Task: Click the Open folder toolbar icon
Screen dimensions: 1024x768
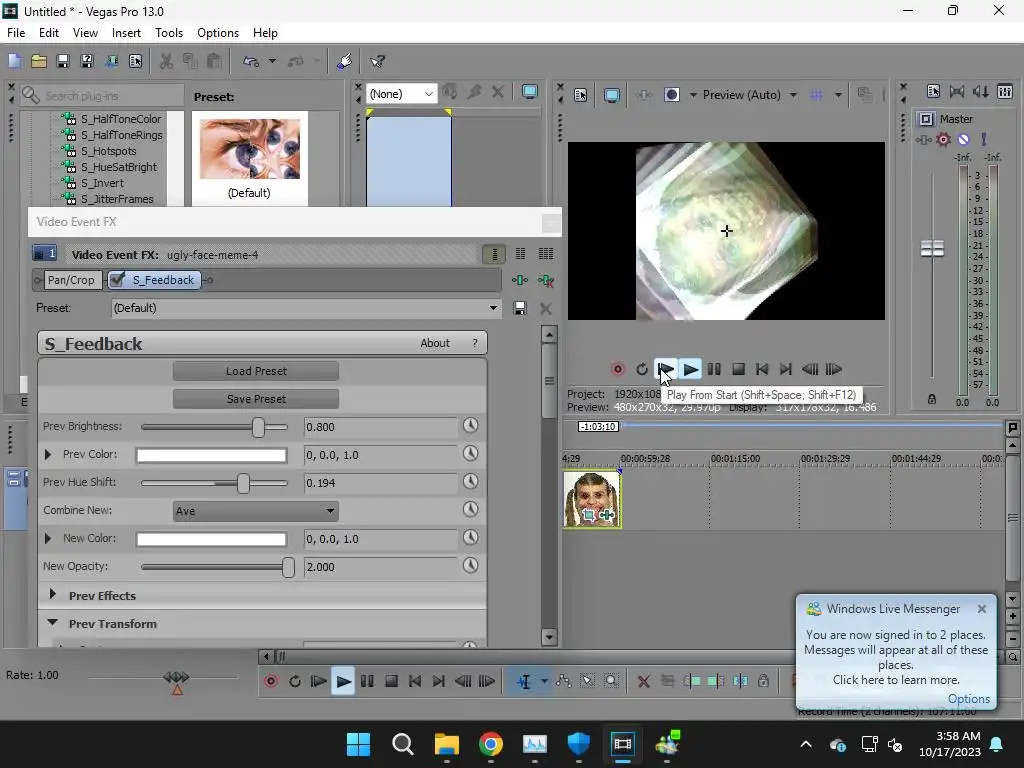Action: (39, 61)
